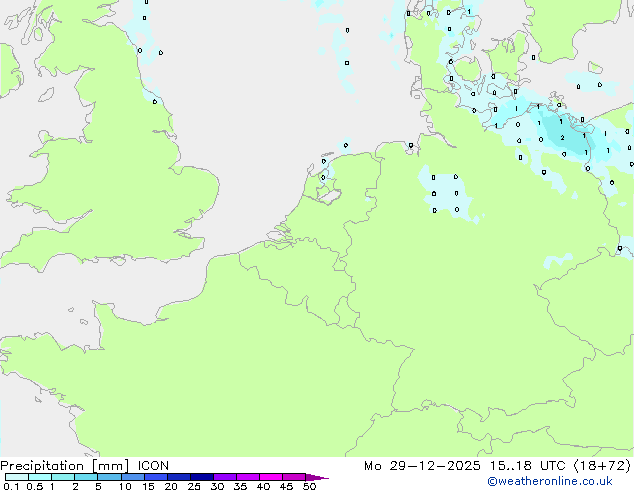Click the 'Precipitation [mm]' label text
The height and width of the screenshot is (490, 634).
(x=65, y=466)
